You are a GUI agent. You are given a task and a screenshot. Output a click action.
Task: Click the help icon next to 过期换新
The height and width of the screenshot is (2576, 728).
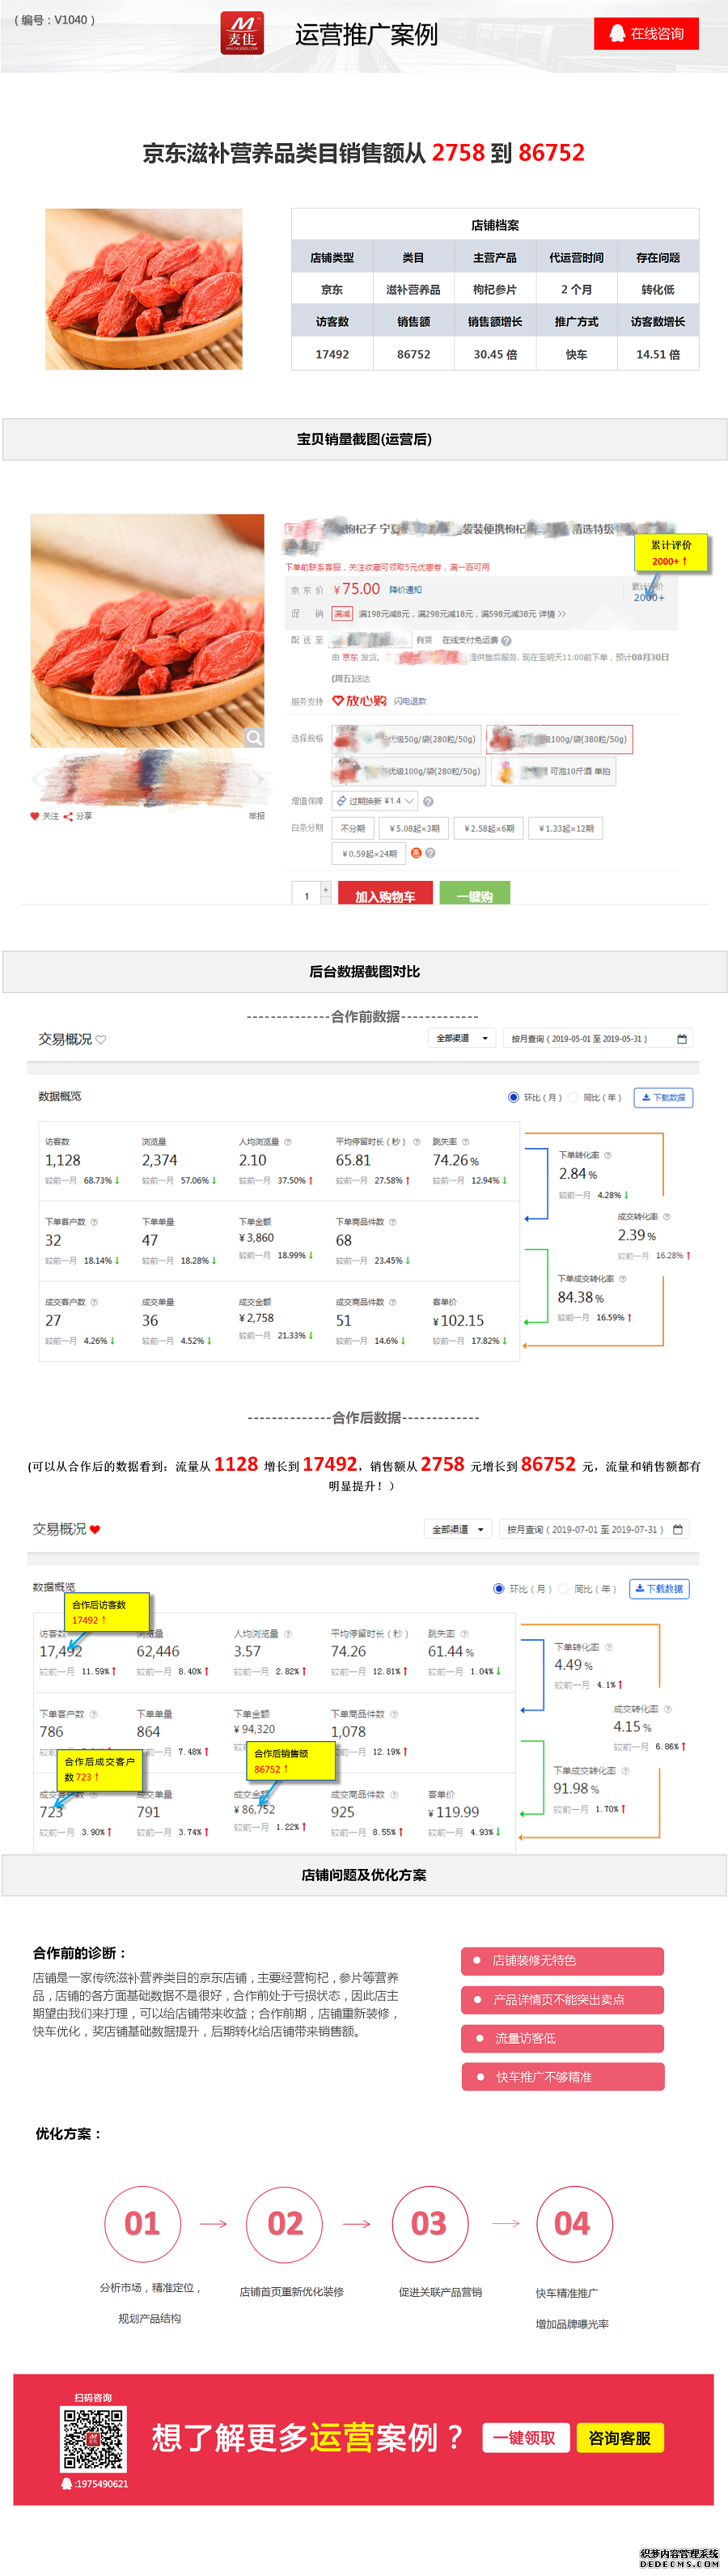coord(428,801)
